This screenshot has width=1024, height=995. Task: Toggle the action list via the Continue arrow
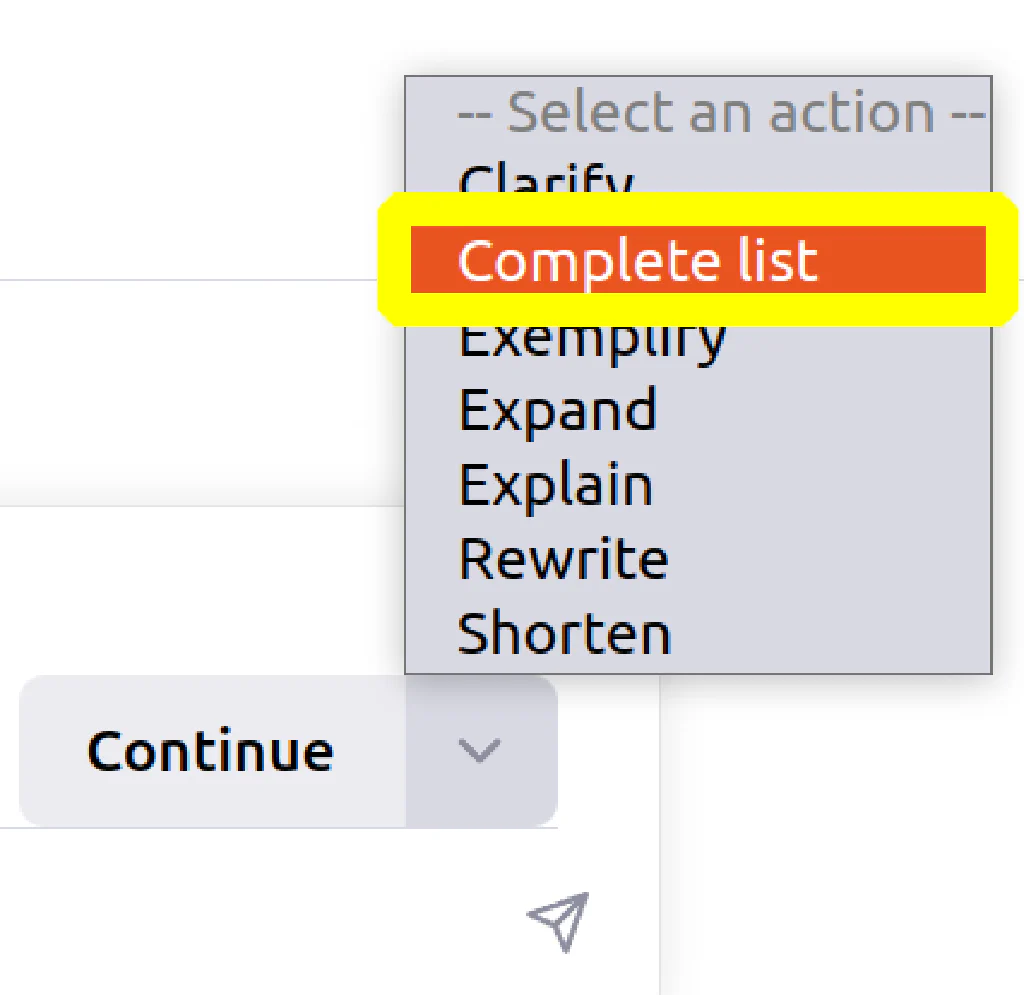(481, 751)
